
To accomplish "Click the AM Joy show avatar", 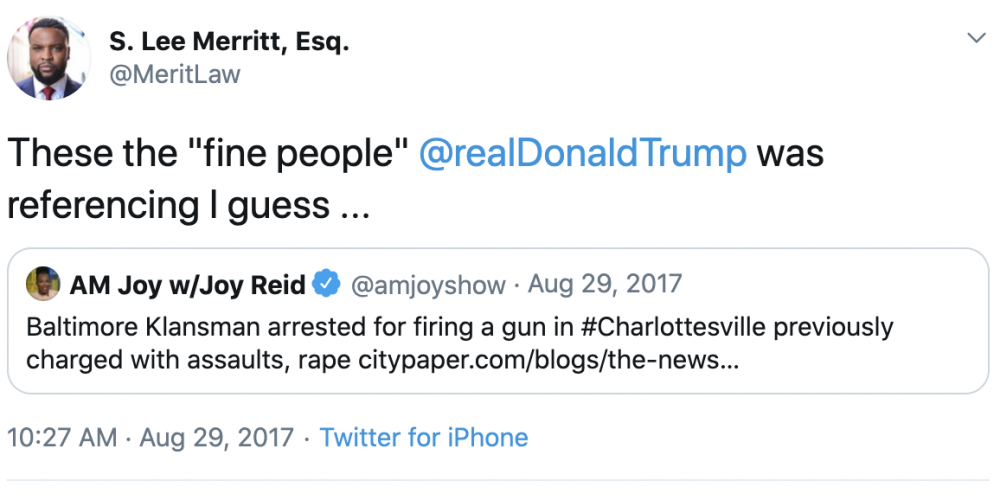I will tap(43, 284).
